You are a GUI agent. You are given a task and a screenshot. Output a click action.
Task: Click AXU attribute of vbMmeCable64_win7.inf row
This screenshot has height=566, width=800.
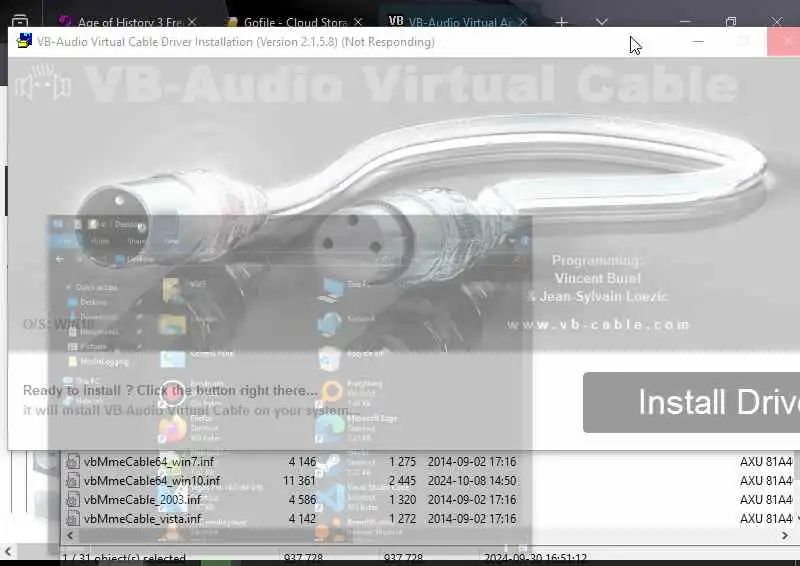(x=766, y=462)
